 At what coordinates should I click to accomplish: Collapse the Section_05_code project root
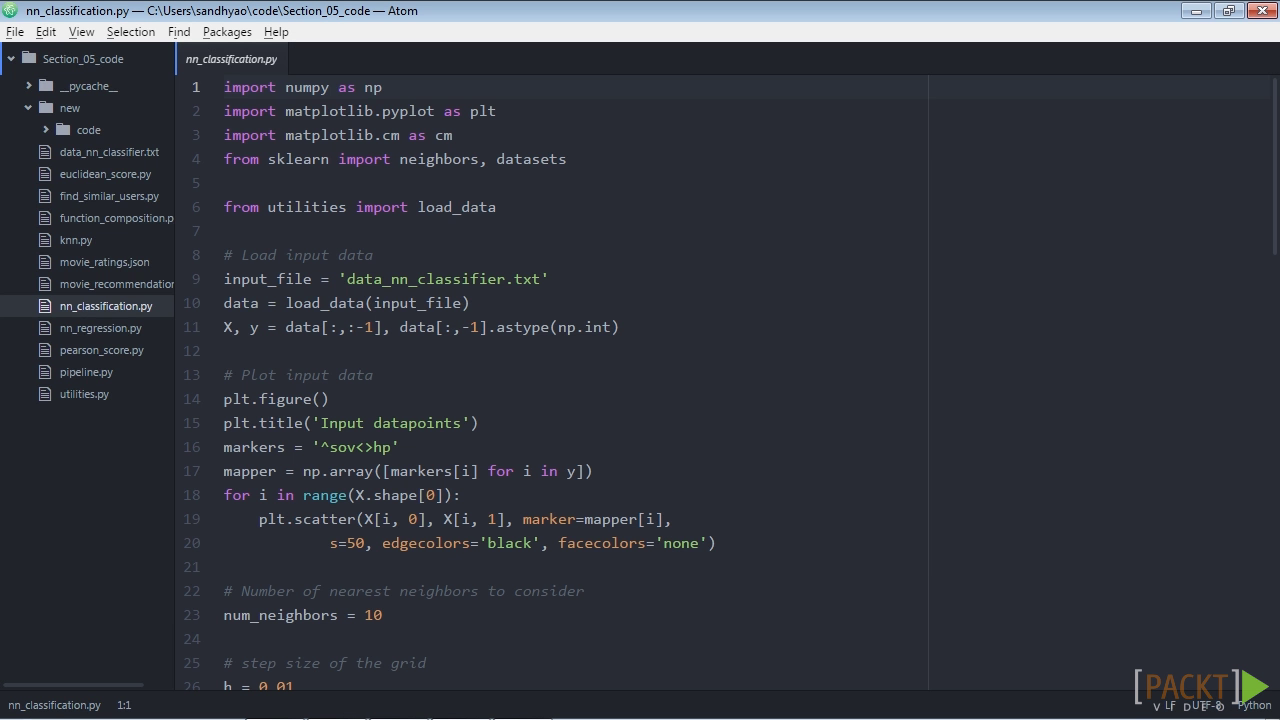tap(12, 58)
